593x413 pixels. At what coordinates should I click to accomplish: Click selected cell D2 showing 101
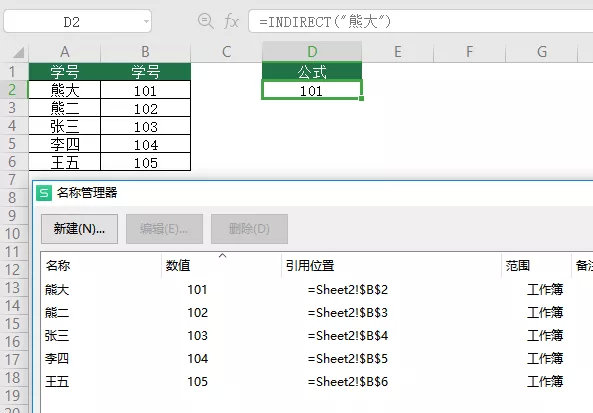(x=312, y=90)
